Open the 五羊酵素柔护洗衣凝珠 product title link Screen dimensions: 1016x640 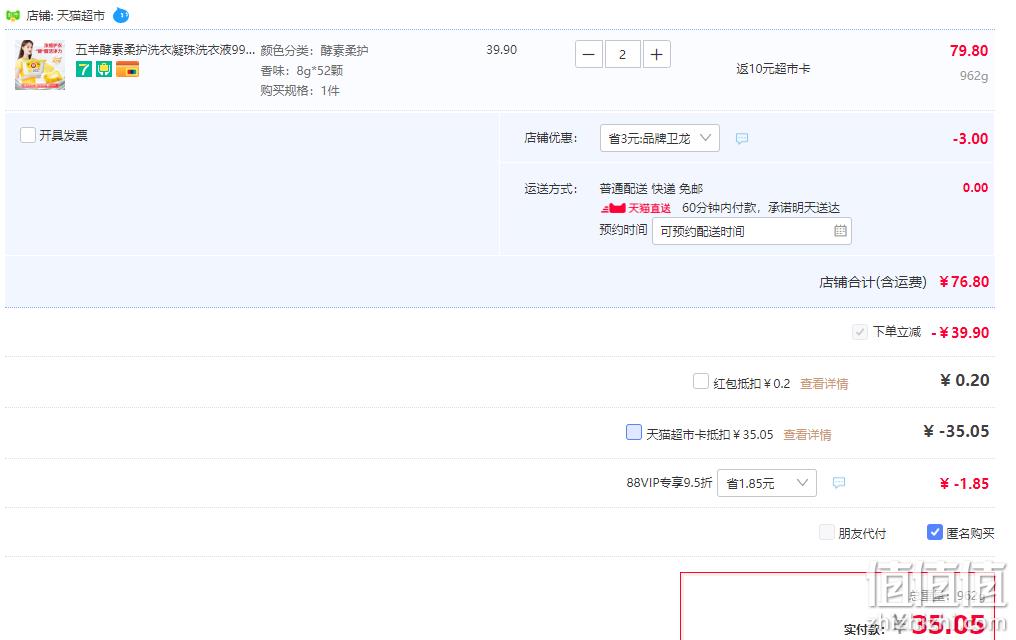[x=165, y=50]
